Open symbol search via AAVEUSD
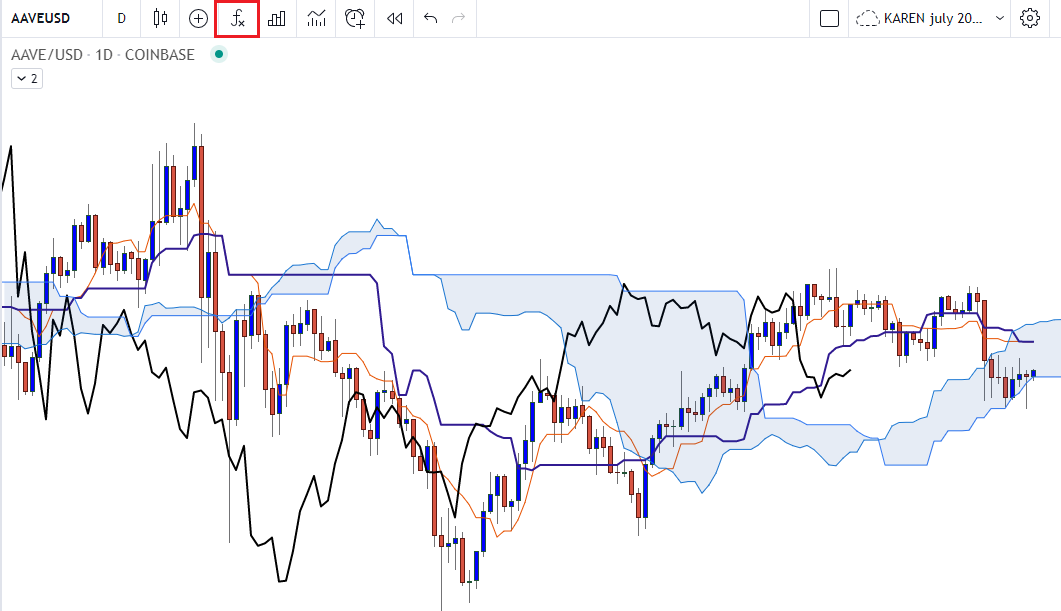Viewport: 1061px width, 611px height. coord(40,18)
